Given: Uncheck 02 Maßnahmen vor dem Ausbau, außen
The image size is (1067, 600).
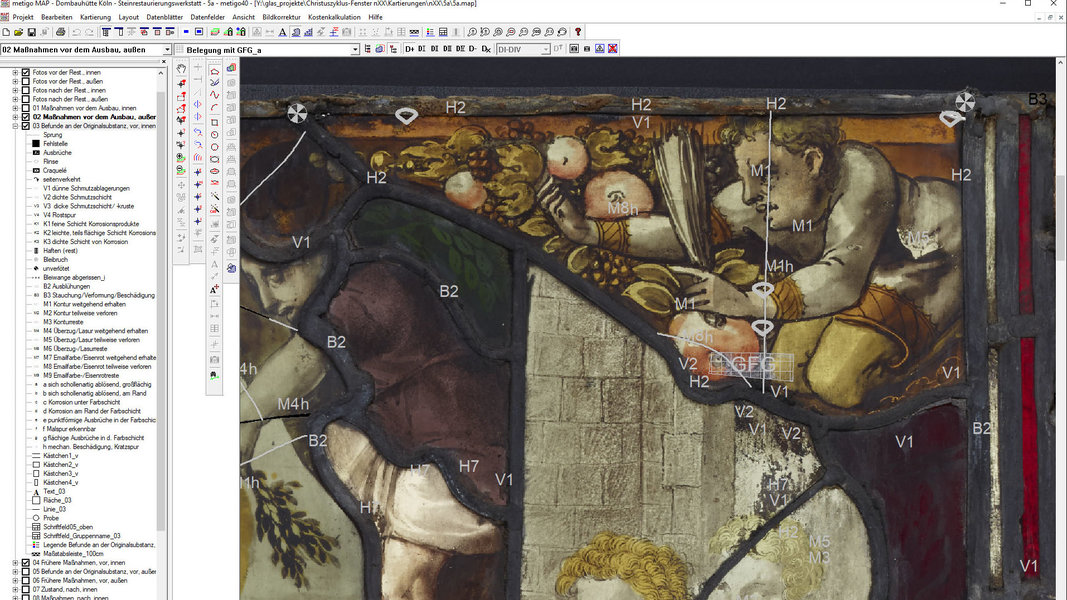Looking at the screenshot, I should pyautogui.click(x=26, y=117).
